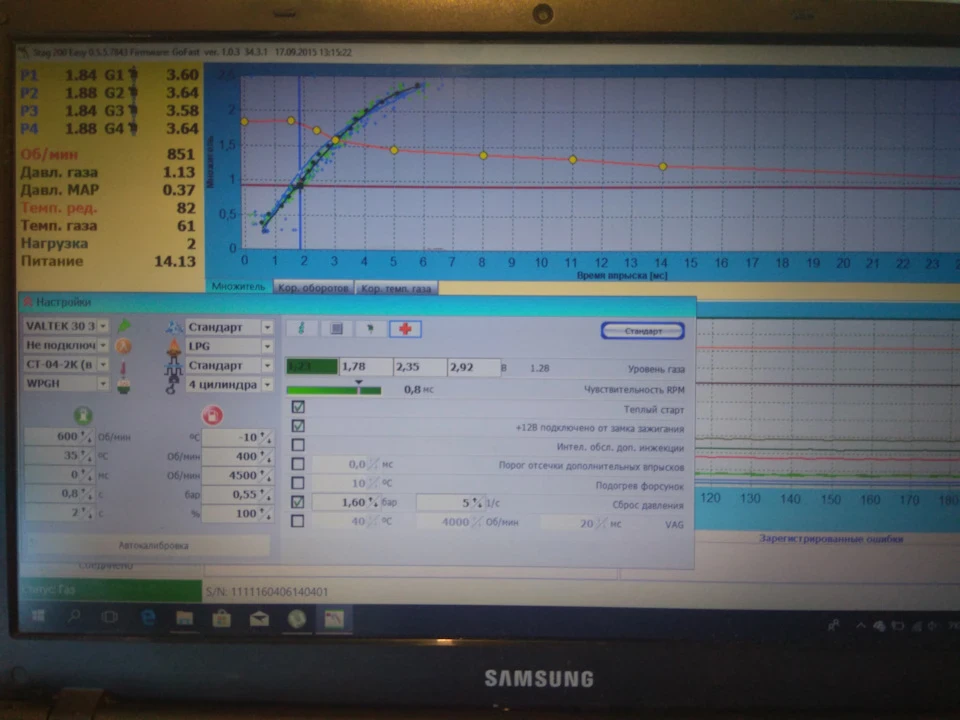This screenshot has width=960, height=720.
Task: Click the 1,78 gas level field
Action: (366, 367)
